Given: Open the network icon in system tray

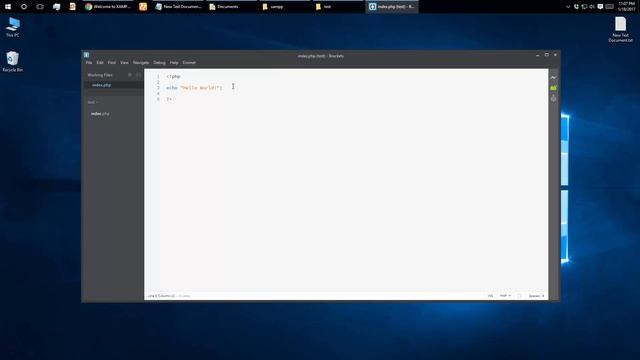Looking at the screenshot, I should coord(584,7).
